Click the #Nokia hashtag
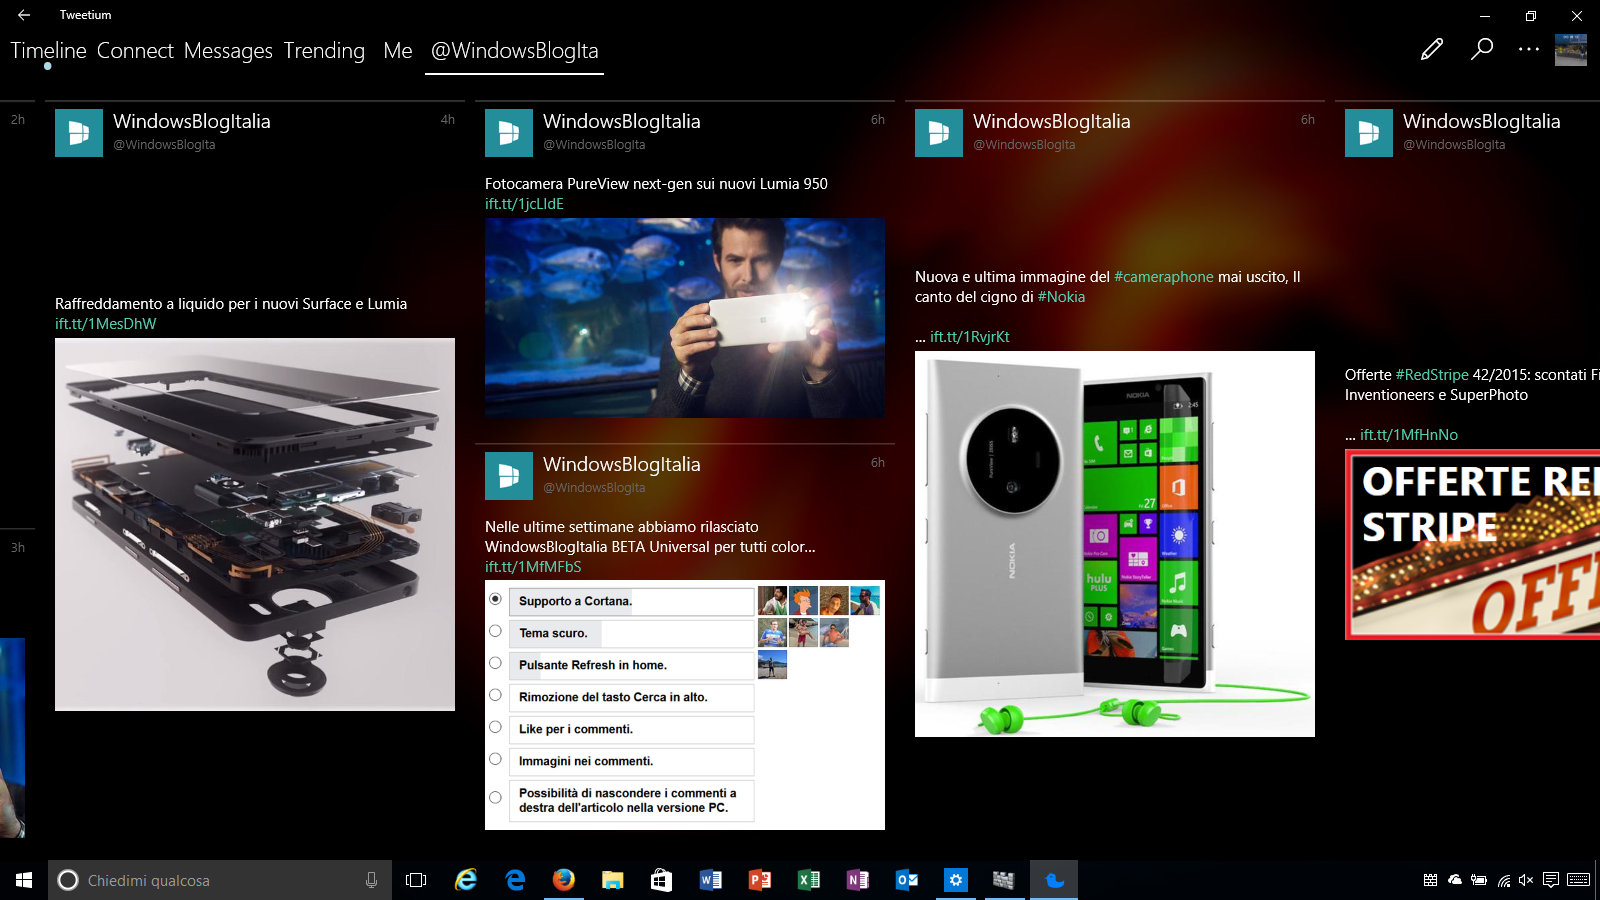The image size is (1600, 900). pyautogui.click(x=1061, y=297)
